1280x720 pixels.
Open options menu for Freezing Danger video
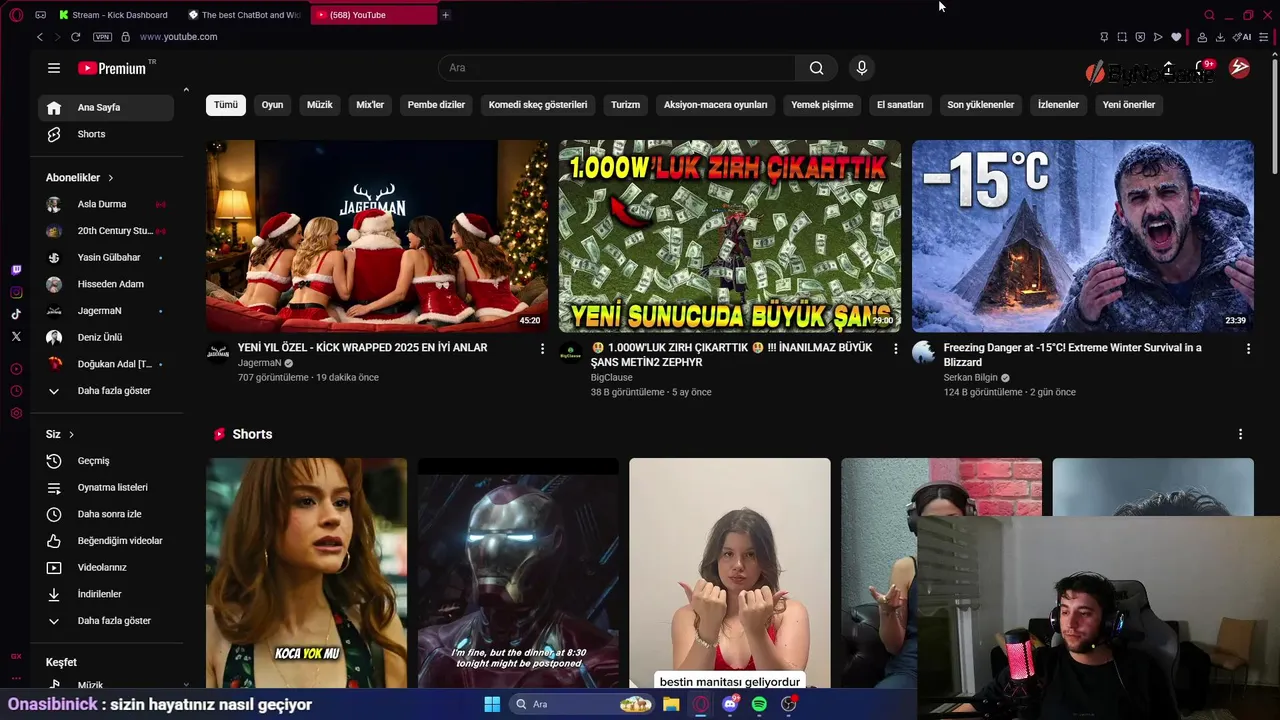(x=1248, y=349)
